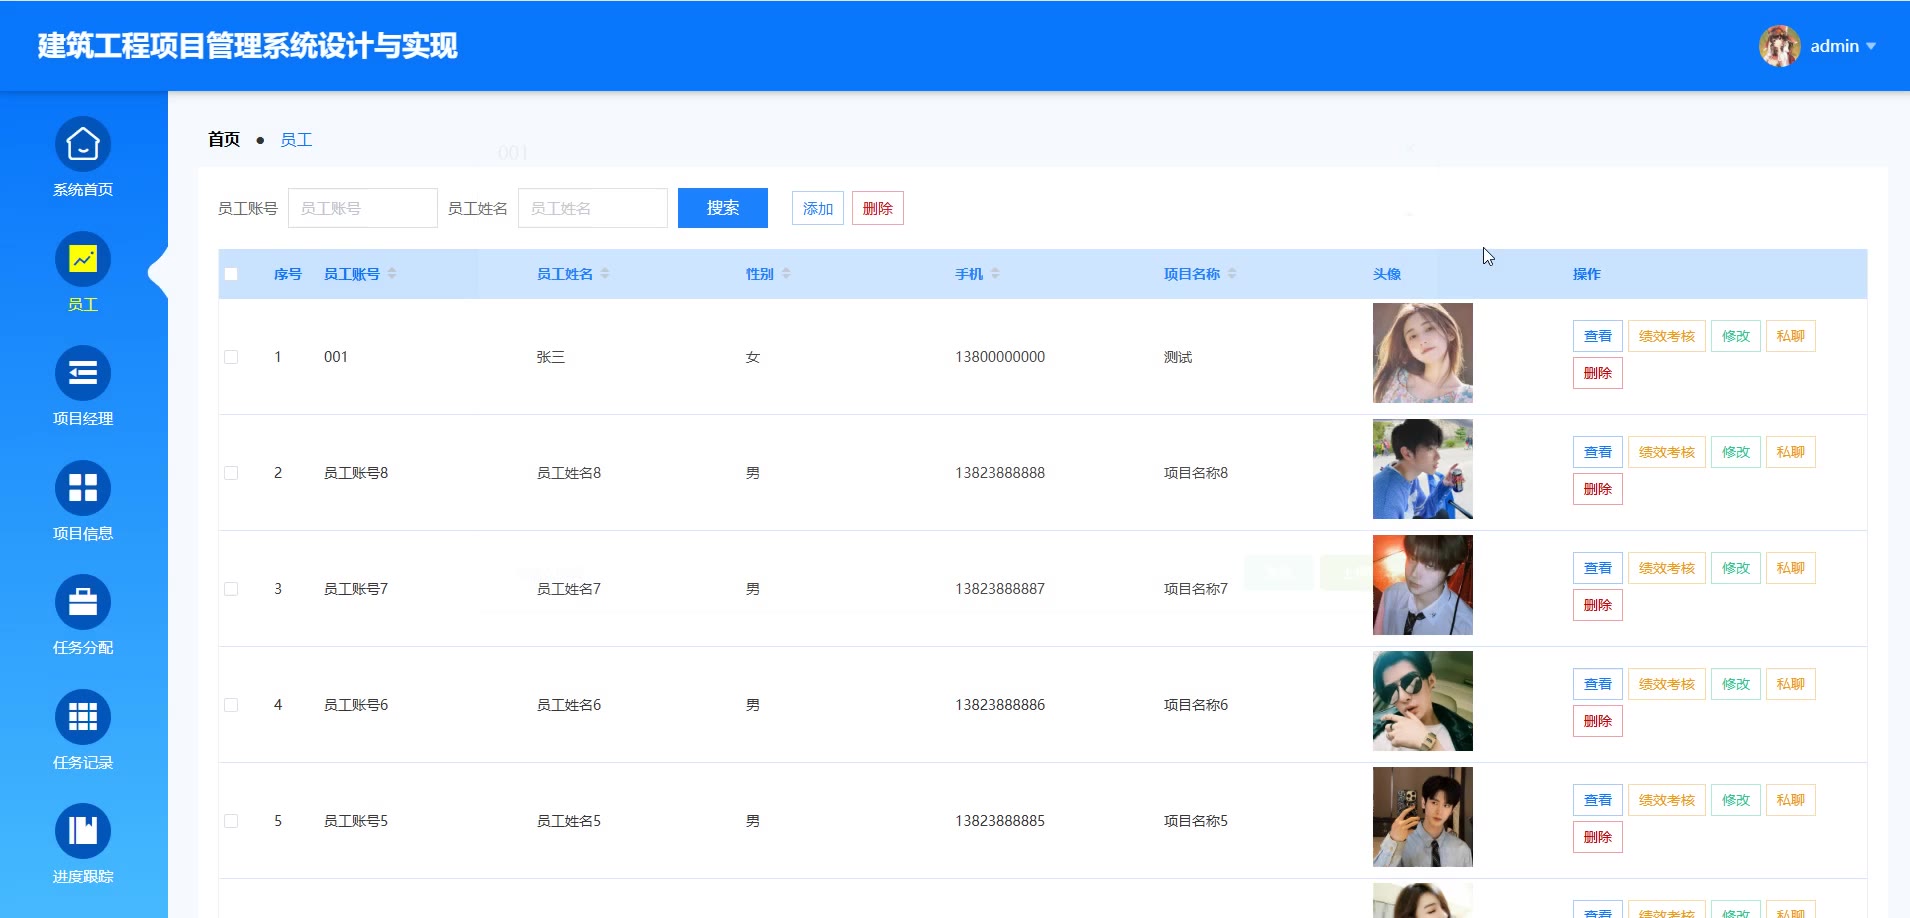Select the 员工 chart icon in sidebar
This screenshot has height=918, width=1910.
(x=83, y=260)
